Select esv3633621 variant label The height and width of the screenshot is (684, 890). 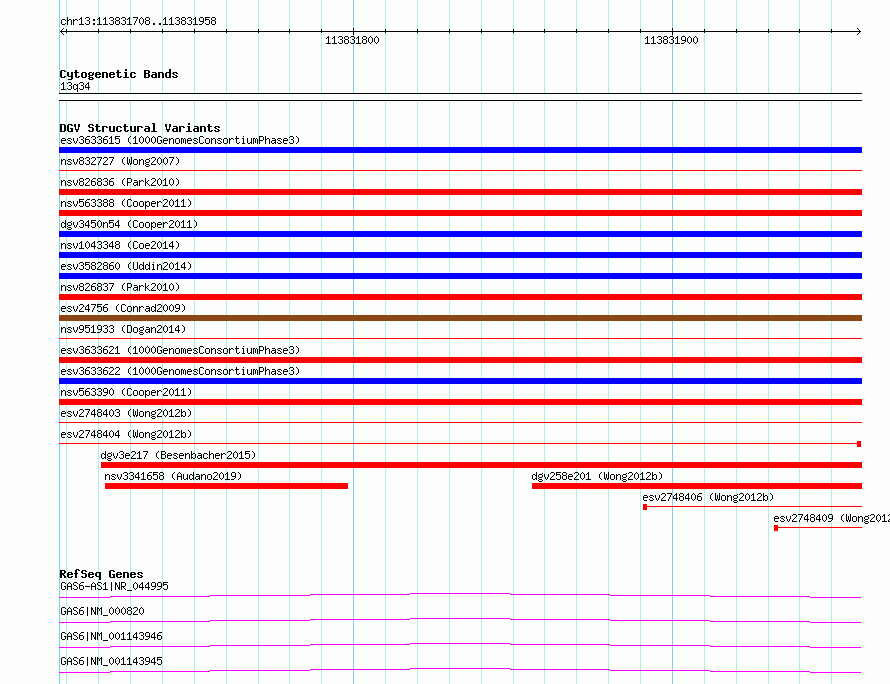[180, 350]
